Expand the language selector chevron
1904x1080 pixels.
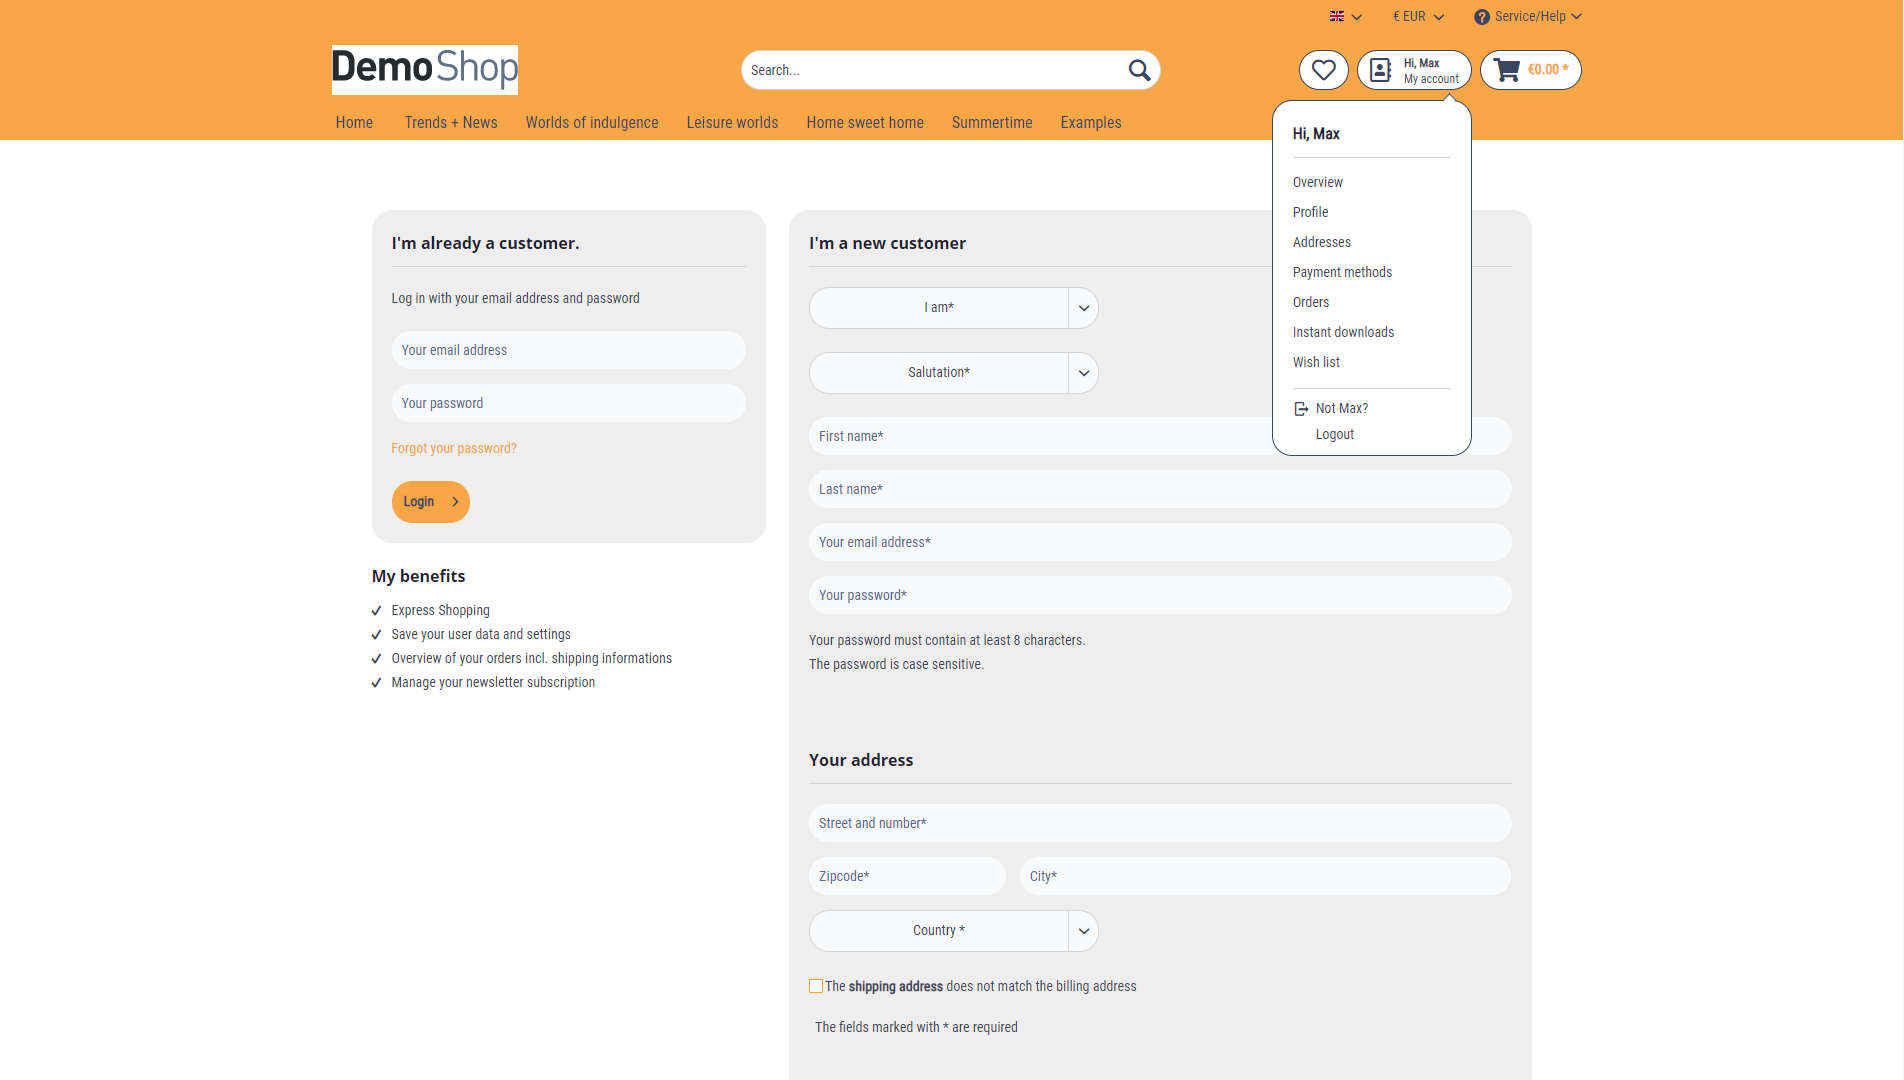(x=1357, y=17)
